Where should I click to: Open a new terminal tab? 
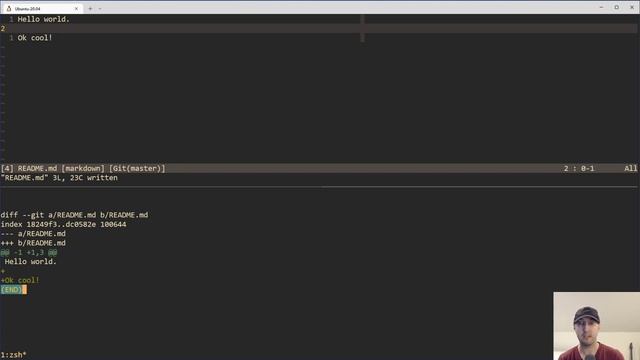90,9
